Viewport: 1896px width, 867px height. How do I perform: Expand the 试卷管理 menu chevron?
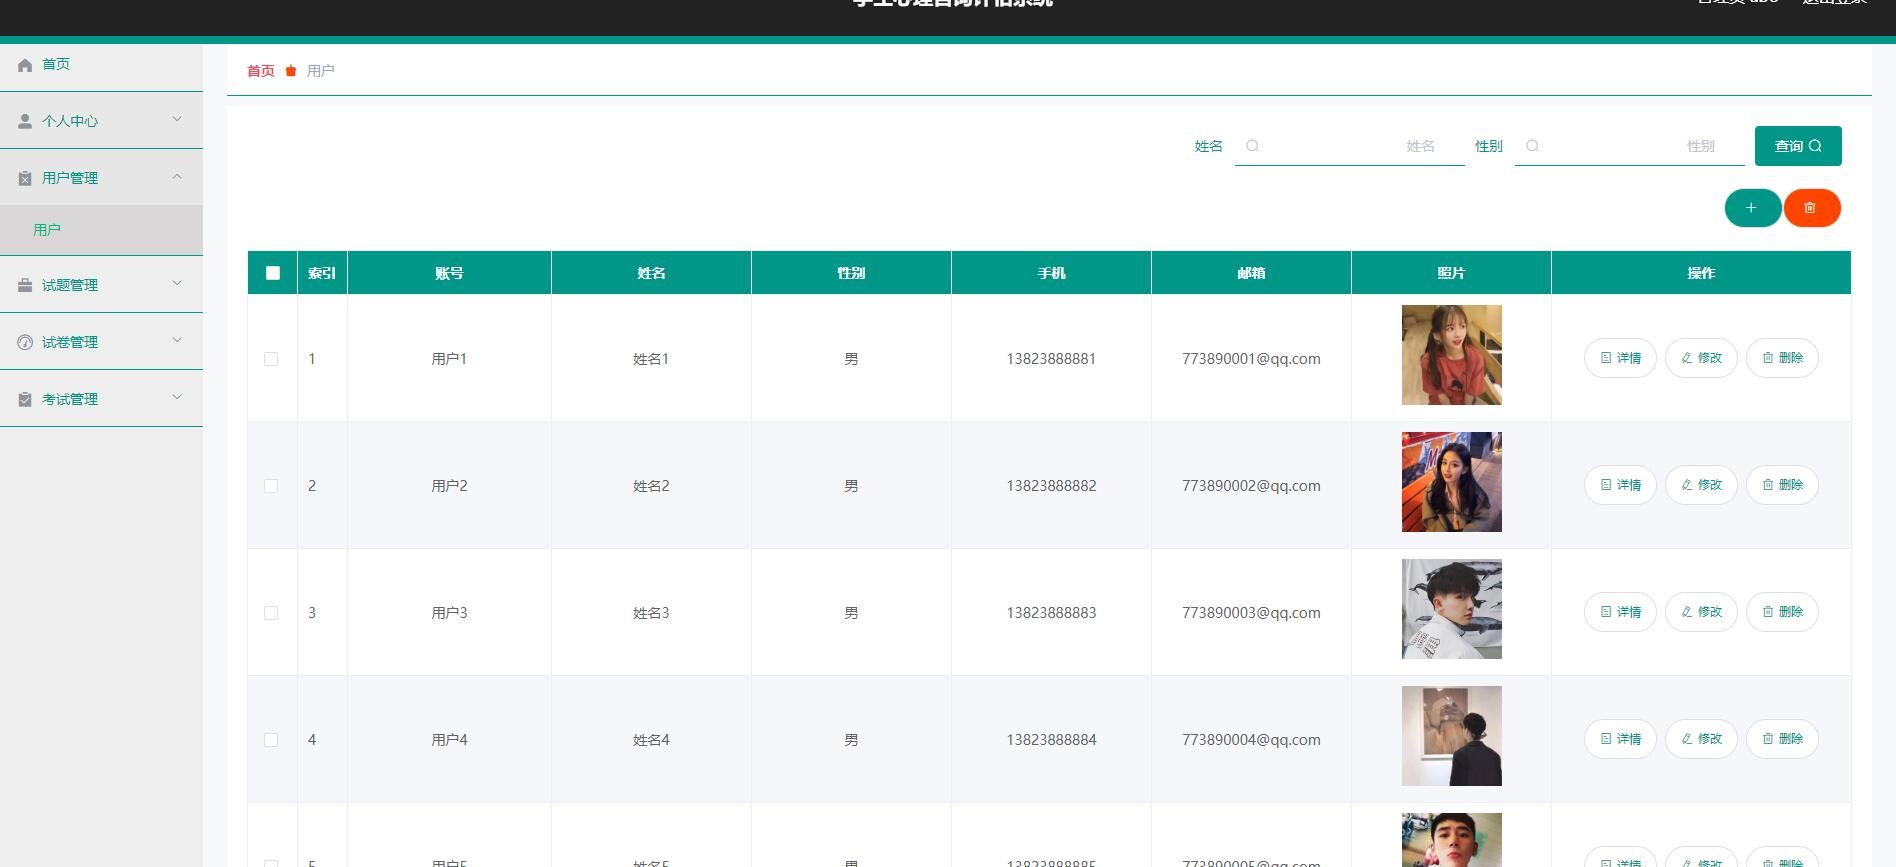click(x=177, y=341)
